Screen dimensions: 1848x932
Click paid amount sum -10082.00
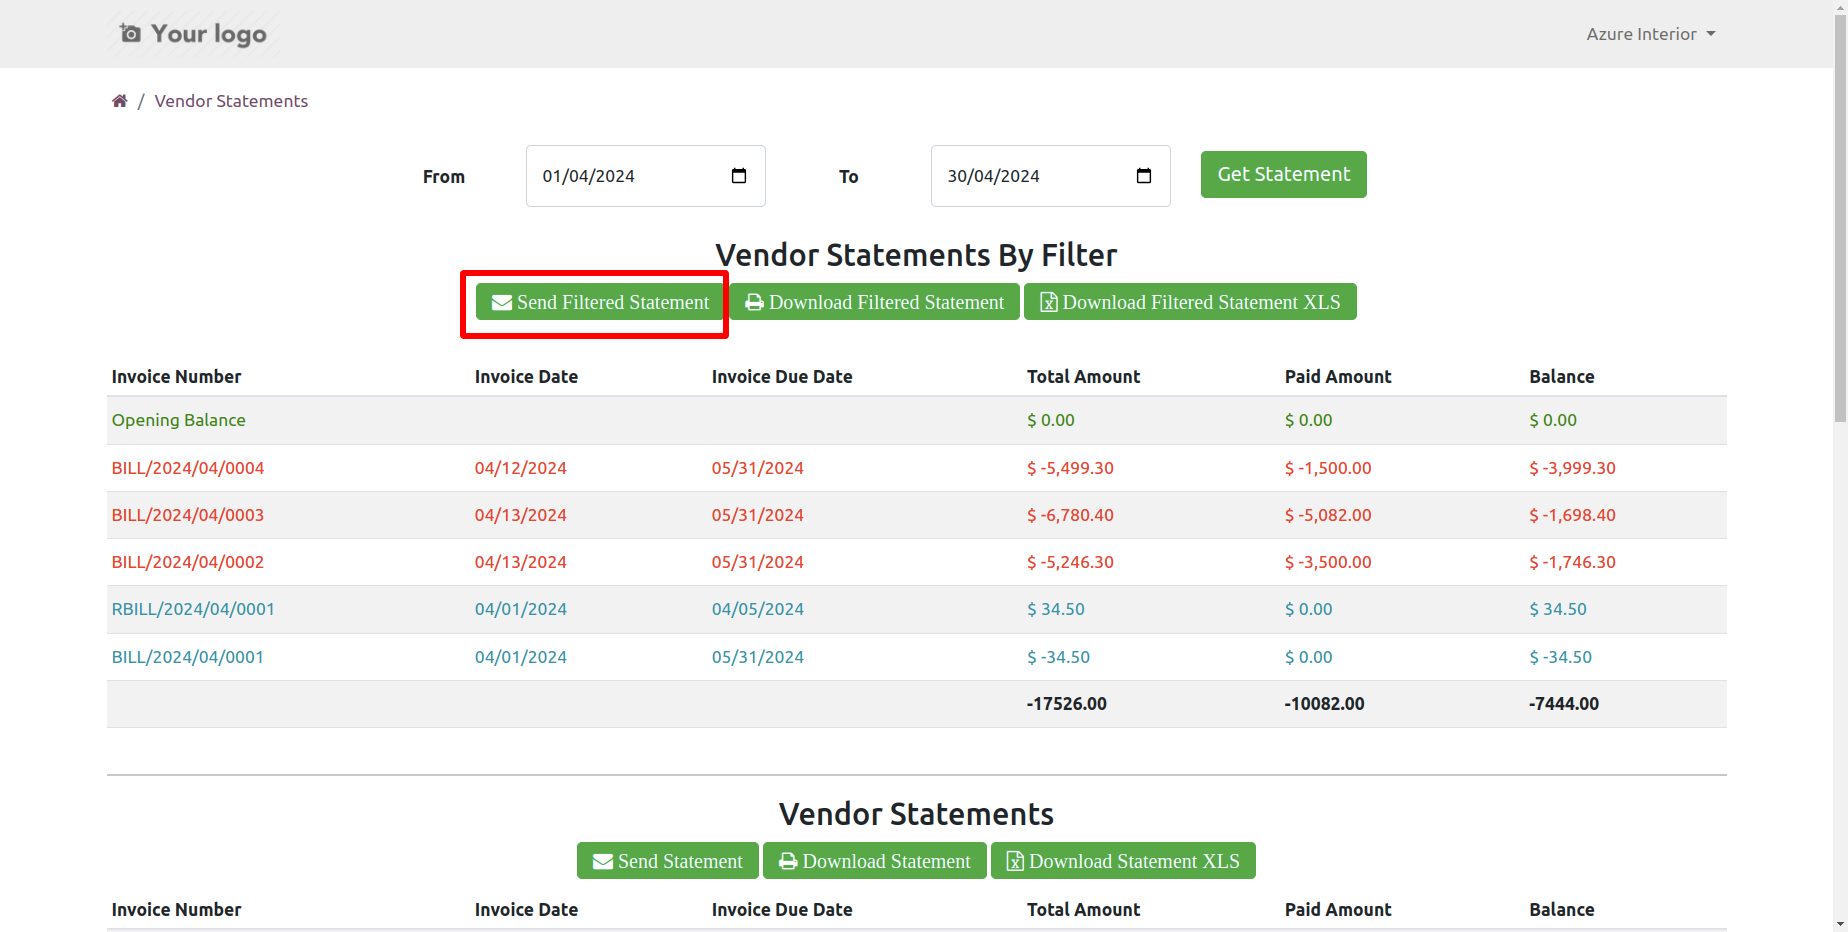tap(1325, 704)
